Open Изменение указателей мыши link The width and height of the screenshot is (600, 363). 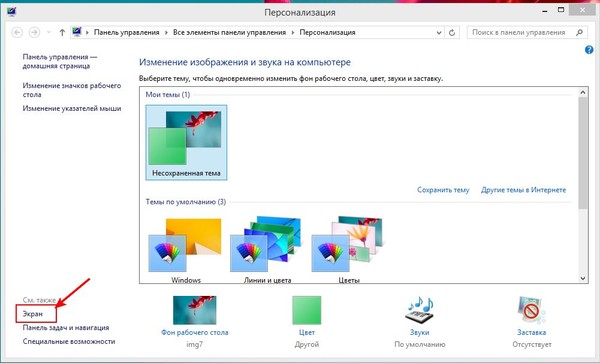[x=72, y=109]
